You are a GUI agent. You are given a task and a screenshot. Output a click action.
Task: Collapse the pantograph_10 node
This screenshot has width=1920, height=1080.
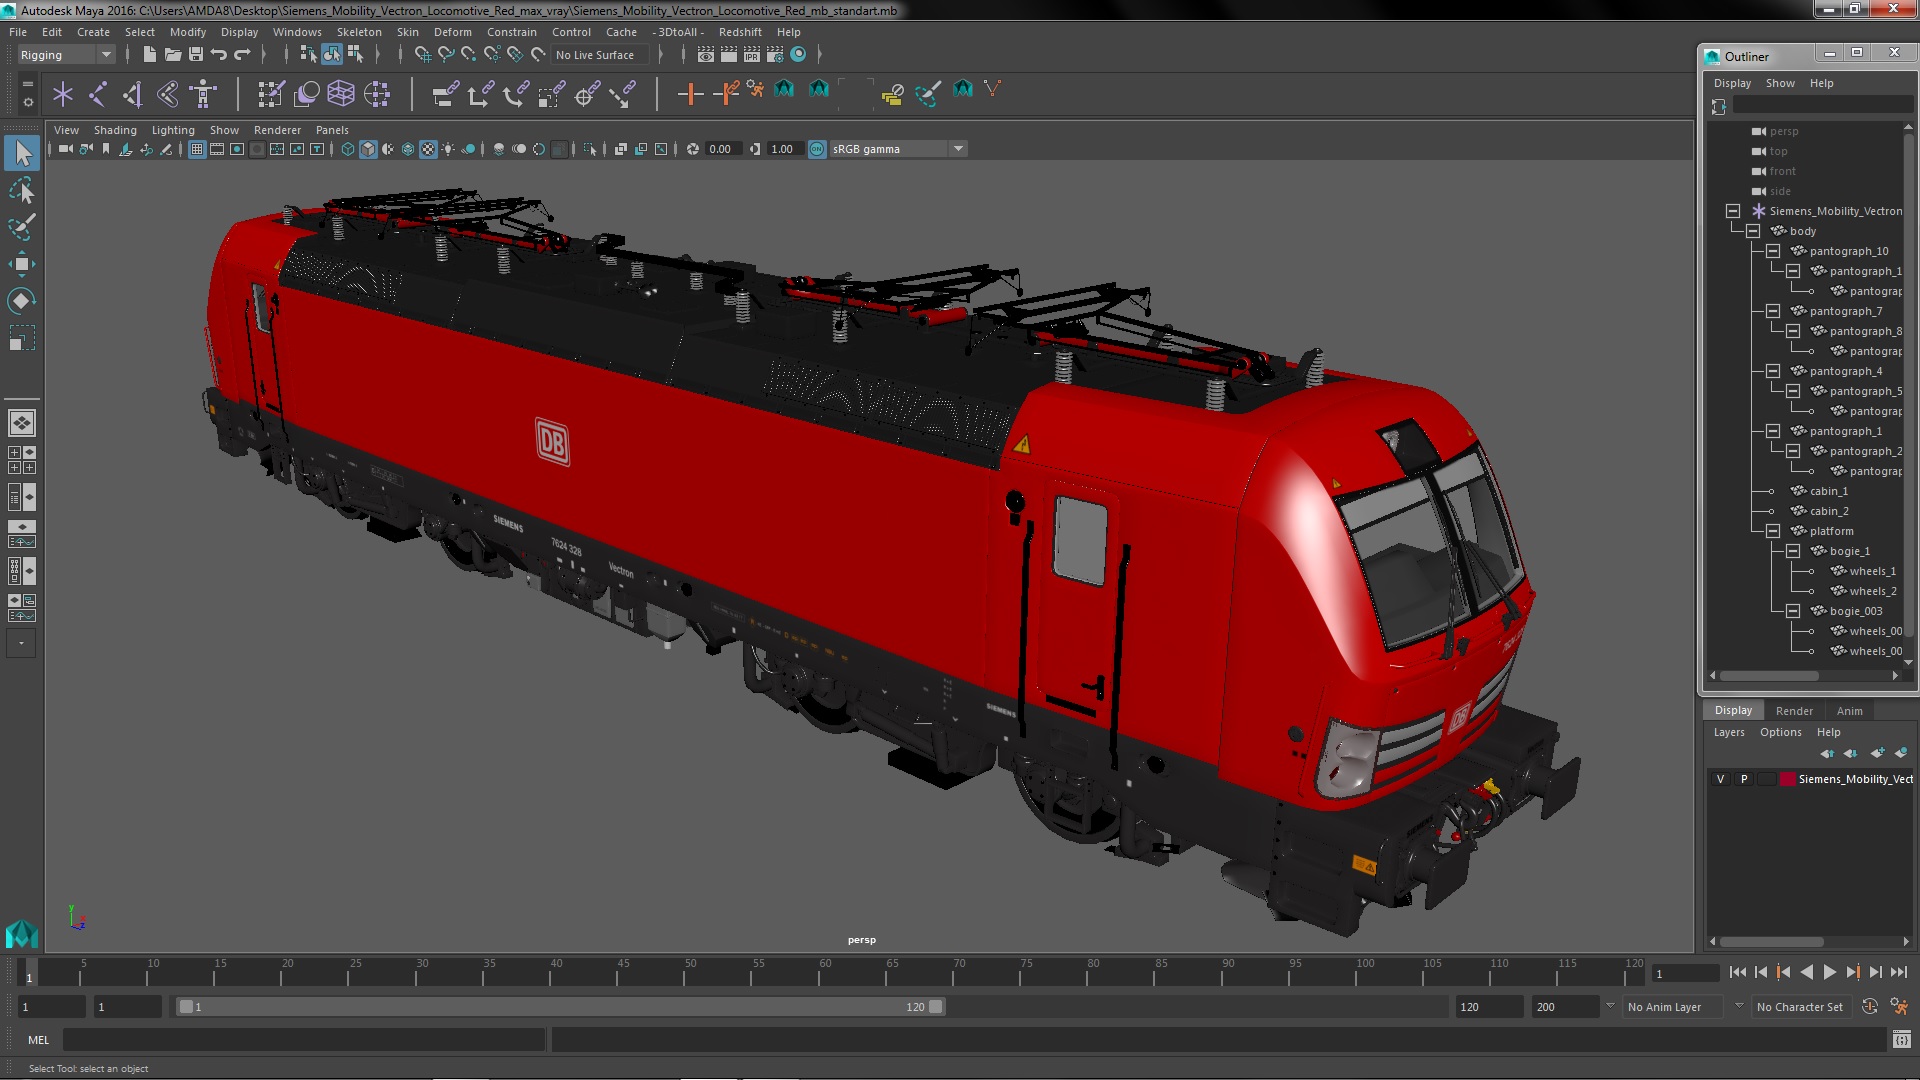click(x=1773, y=251)
